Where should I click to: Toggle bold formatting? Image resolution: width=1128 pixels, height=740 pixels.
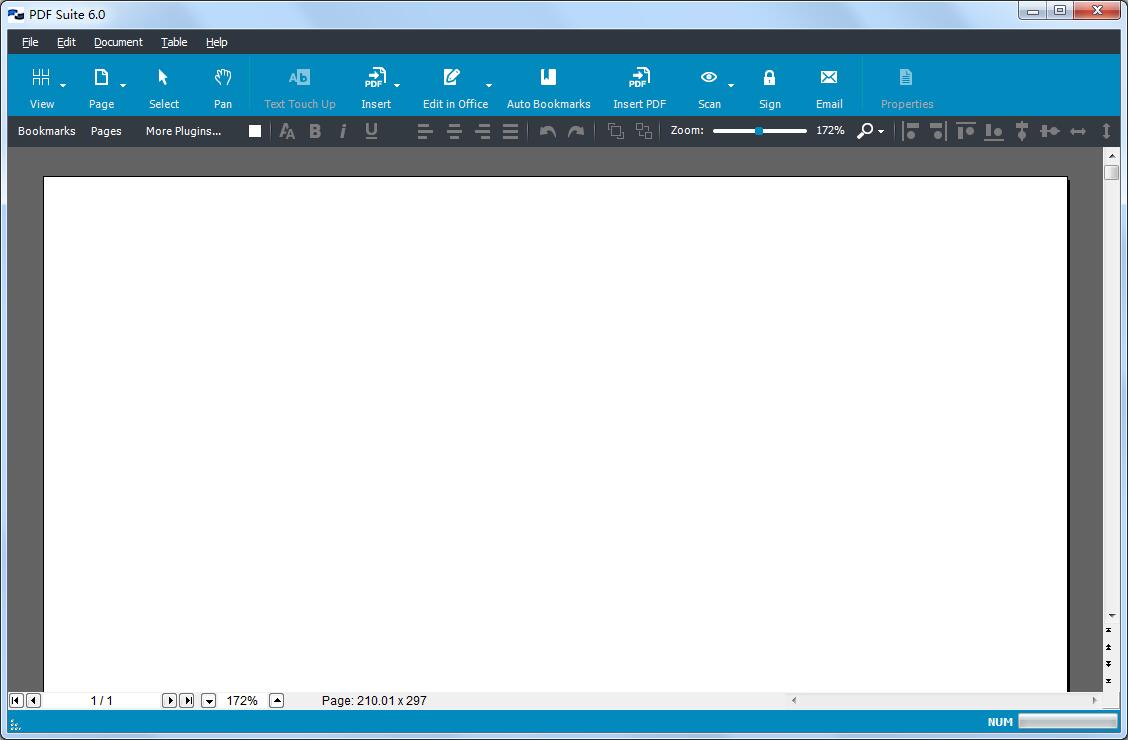[x=315, y=131]
